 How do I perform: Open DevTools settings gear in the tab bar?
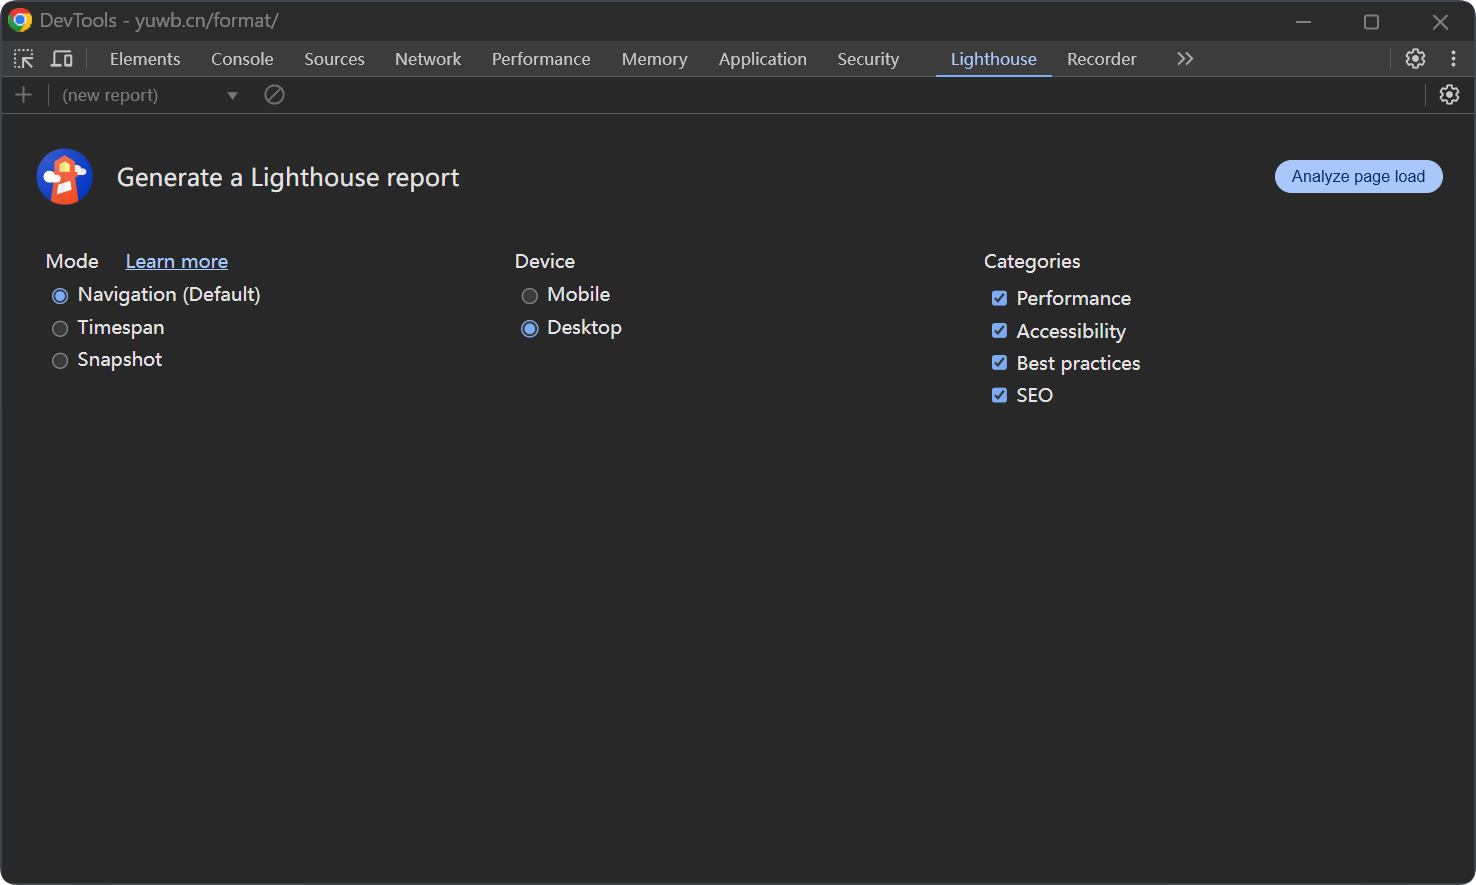point(1415,59)
